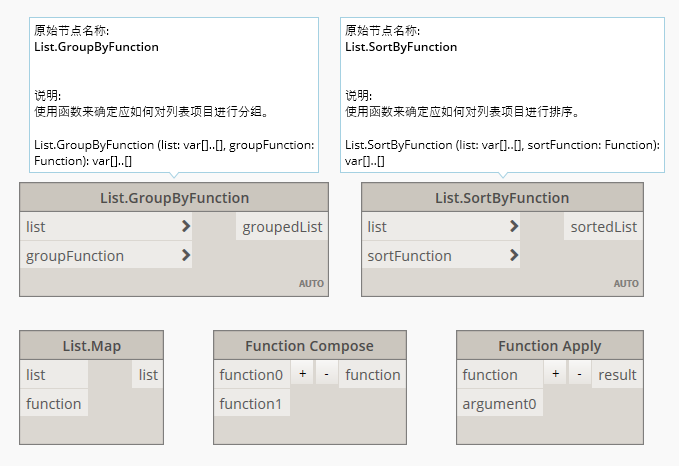The image size is (679, 466).
Task: Toggle AUTO lacing on List.SortByFunction node
Action: point(626,284)
